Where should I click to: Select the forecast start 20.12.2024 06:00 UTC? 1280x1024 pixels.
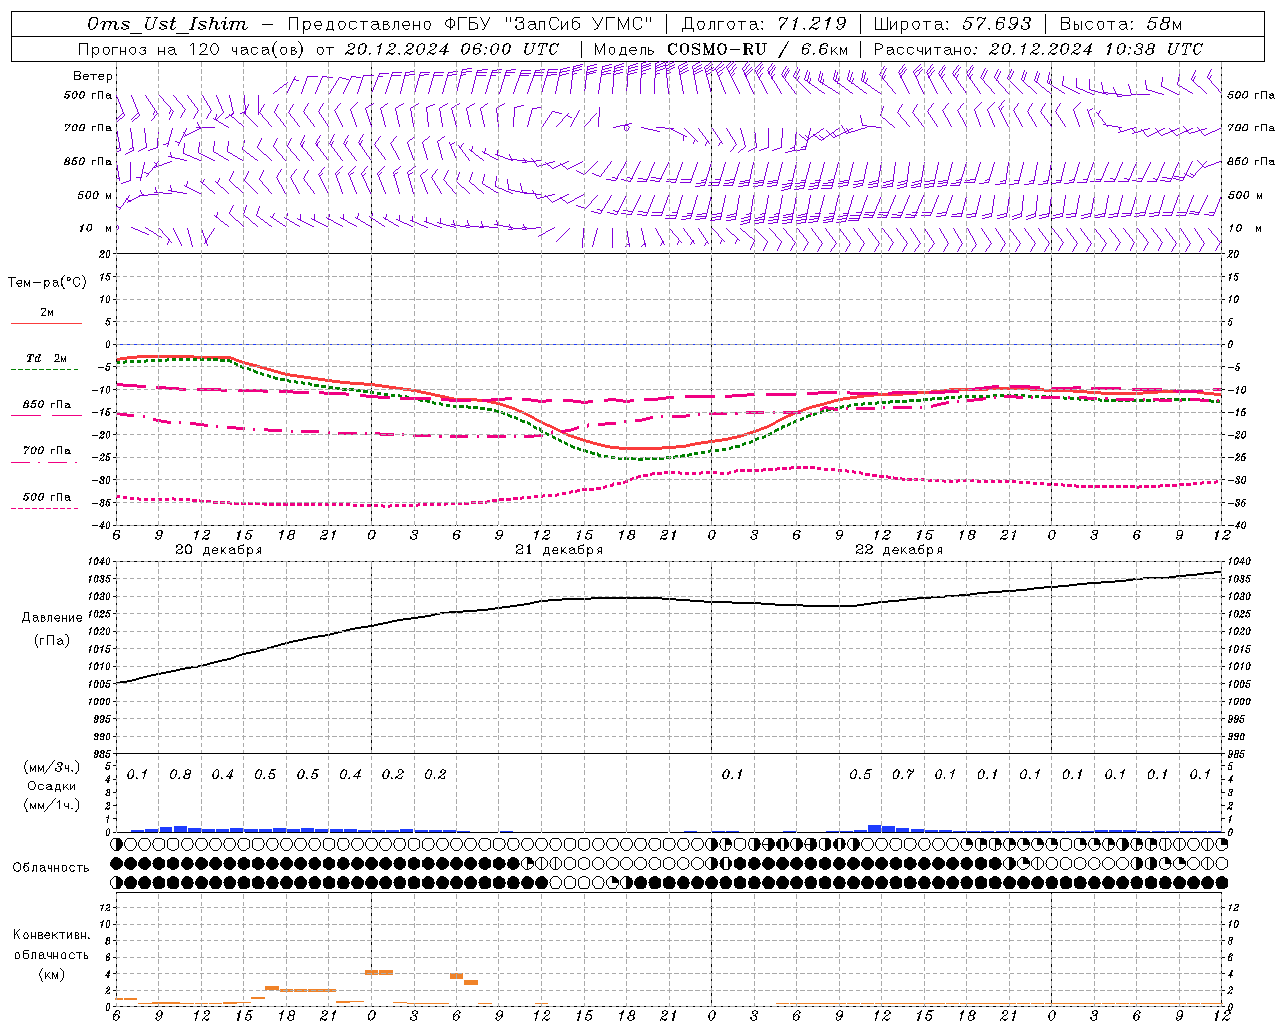(x=452, y=49)
